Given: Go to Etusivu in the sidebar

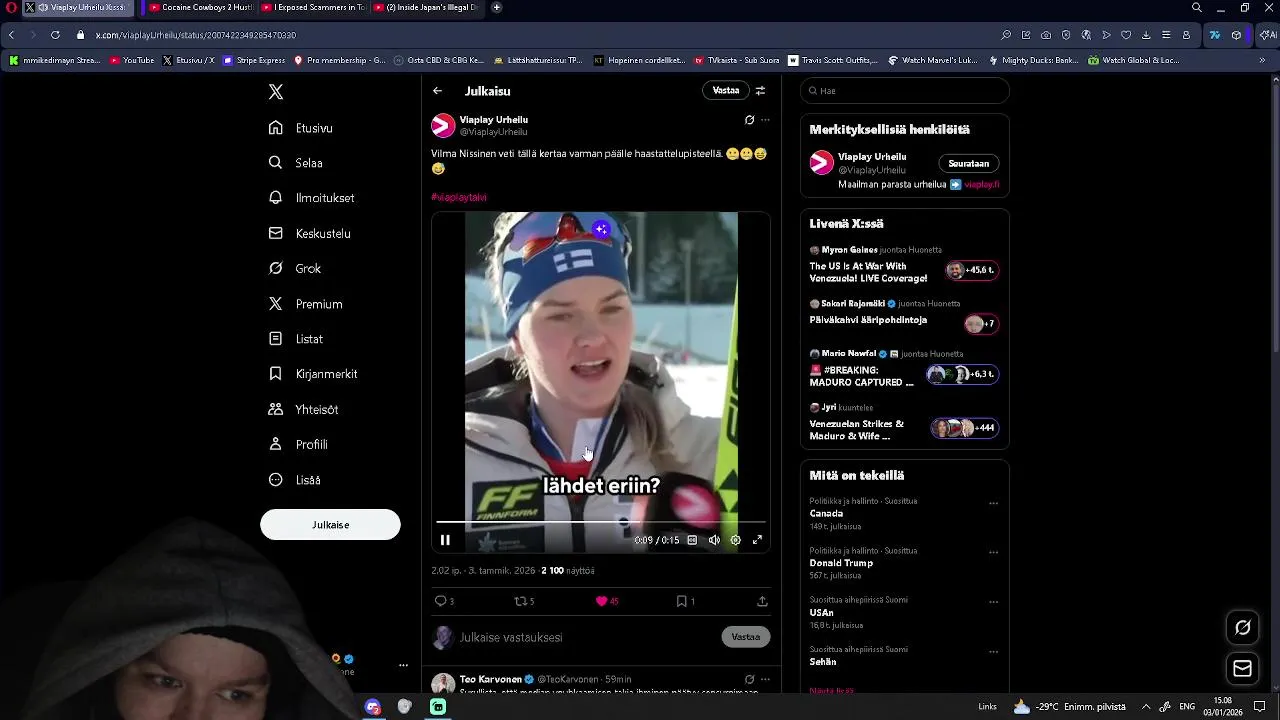Looking at the screenshot, I should point(300,128).
